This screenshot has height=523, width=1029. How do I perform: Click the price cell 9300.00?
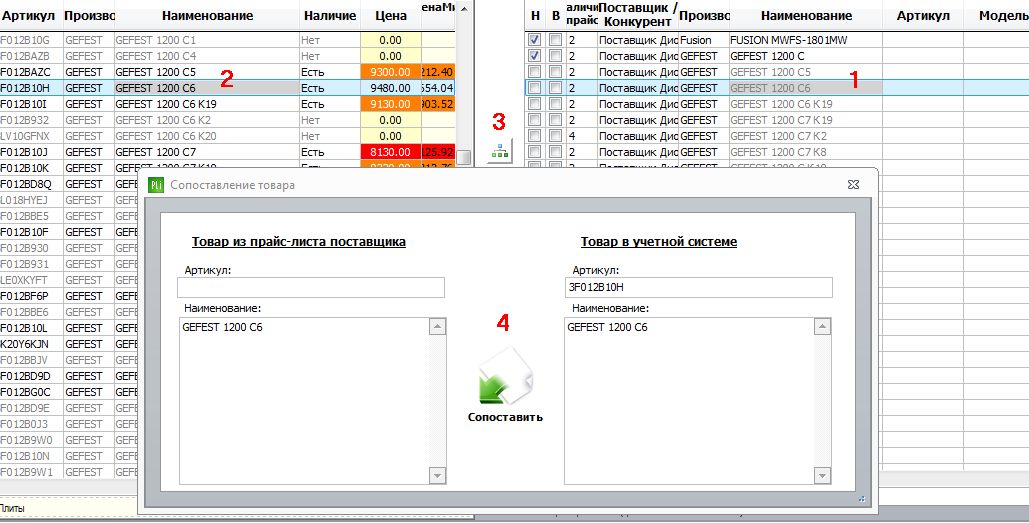tap(391, 72)
